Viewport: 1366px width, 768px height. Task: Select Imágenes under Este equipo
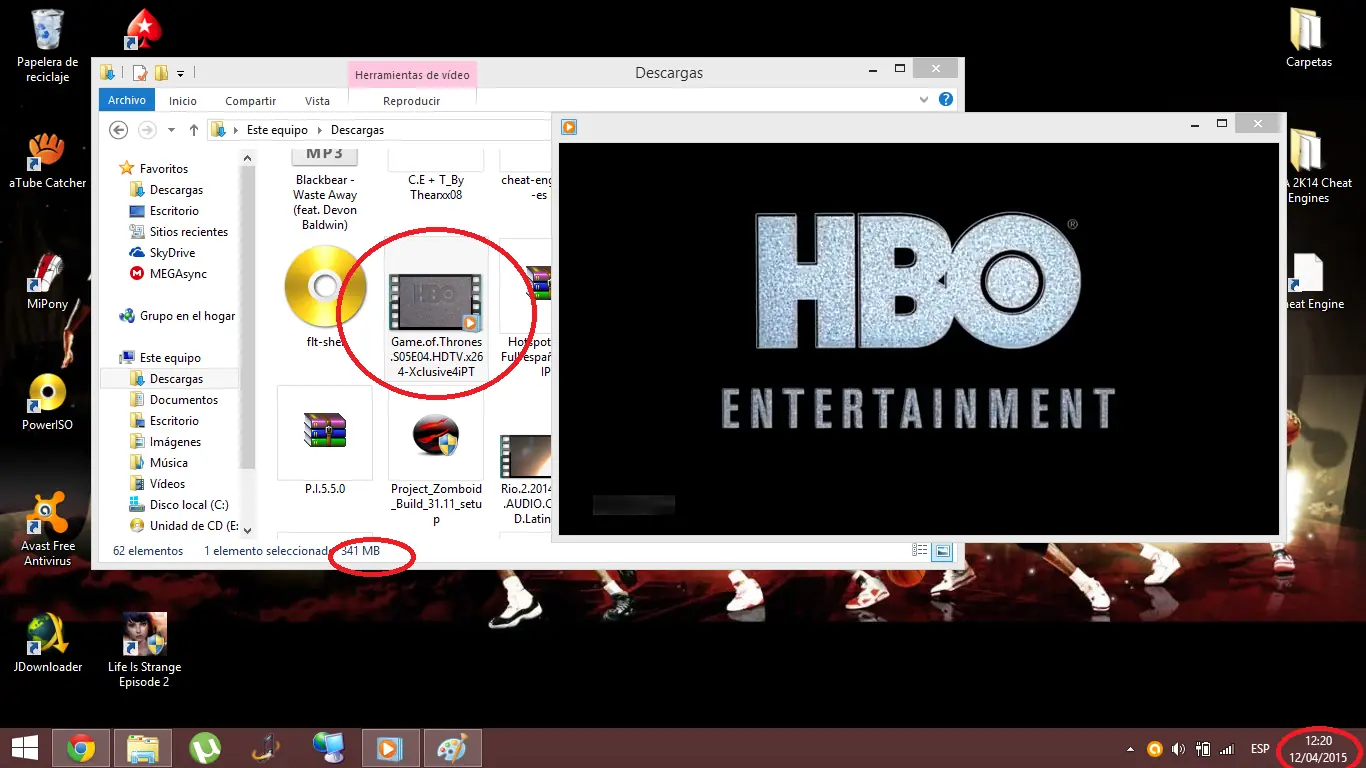pyautogui.click(x=175, y=442)
